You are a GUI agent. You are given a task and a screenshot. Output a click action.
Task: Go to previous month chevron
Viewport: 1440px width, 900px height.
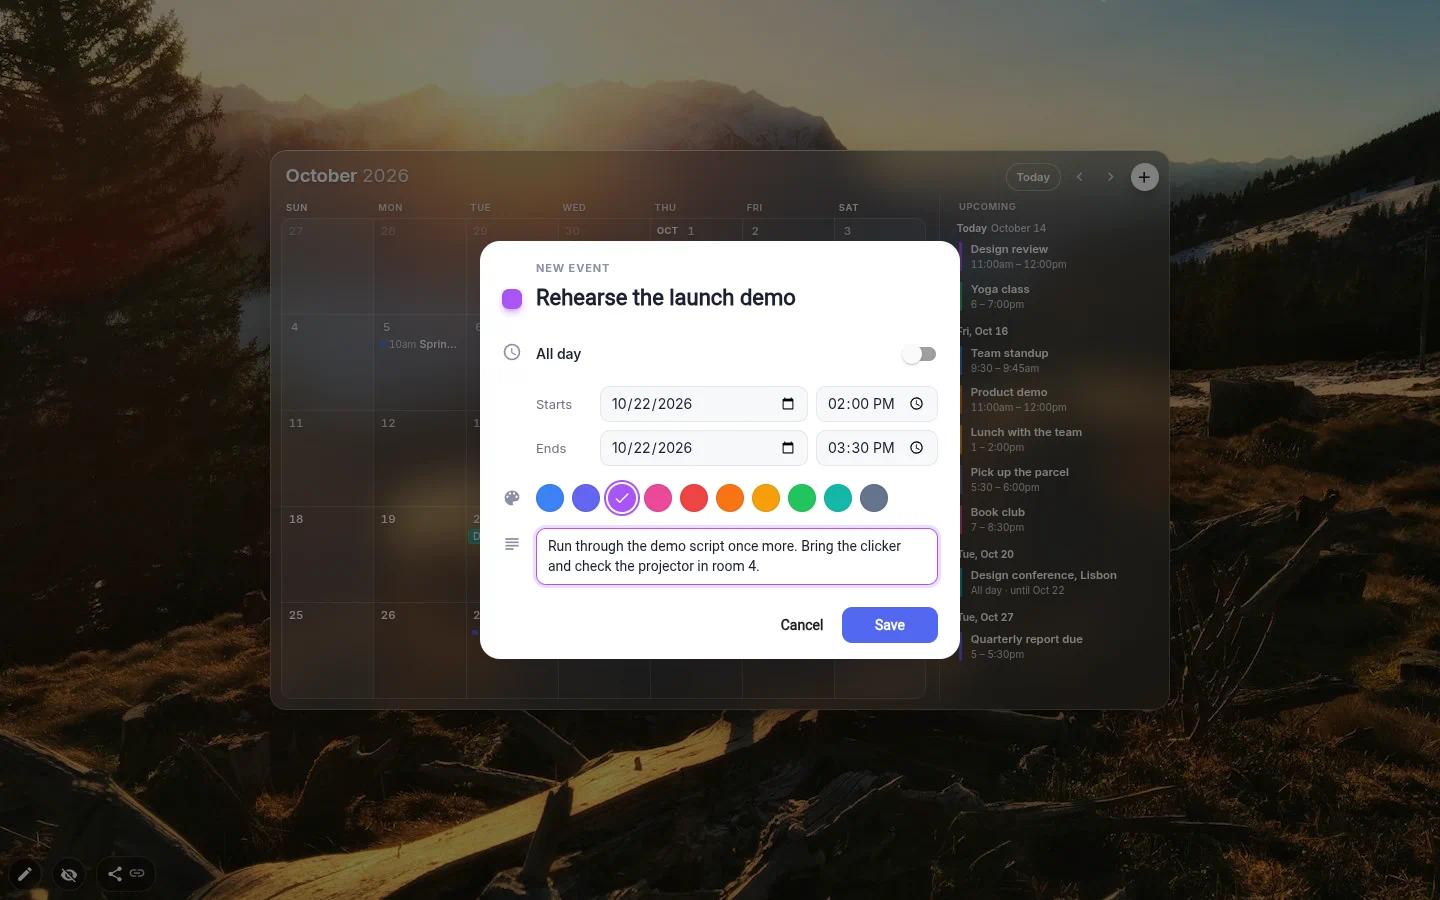[x=1080, y=177]
